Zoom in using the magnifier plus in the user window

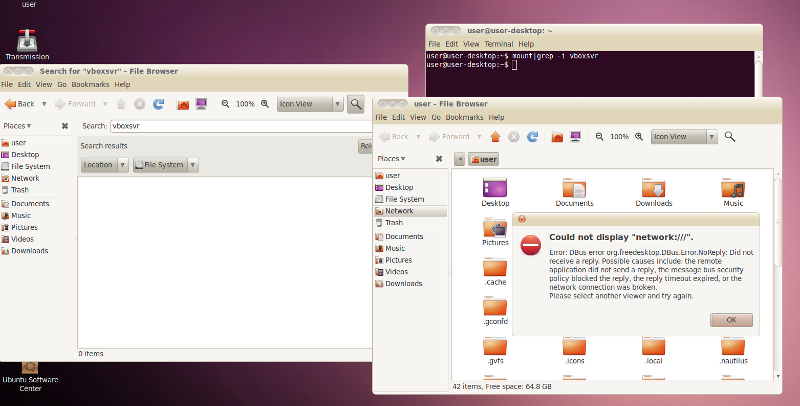639,136
